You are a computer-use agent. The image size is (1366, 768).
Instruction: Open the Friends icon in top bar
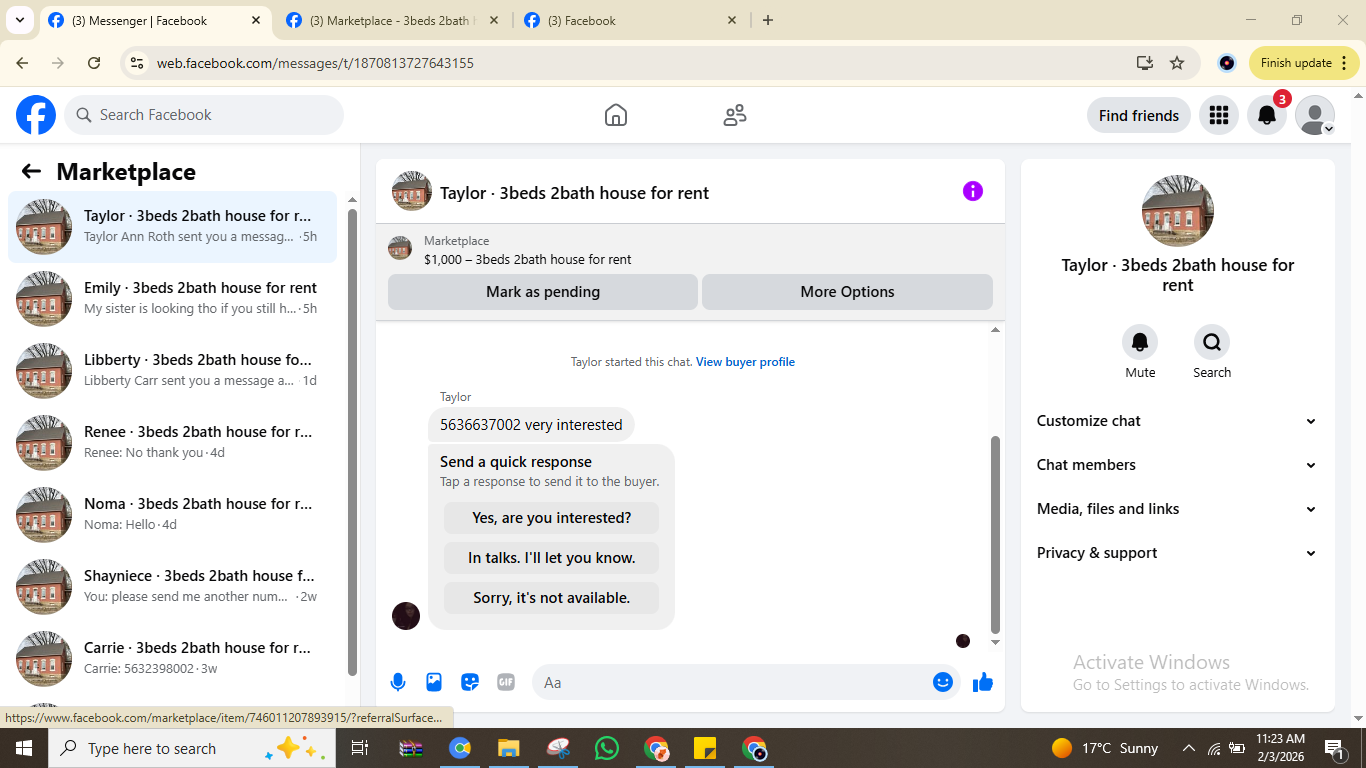tap(735, 115)
